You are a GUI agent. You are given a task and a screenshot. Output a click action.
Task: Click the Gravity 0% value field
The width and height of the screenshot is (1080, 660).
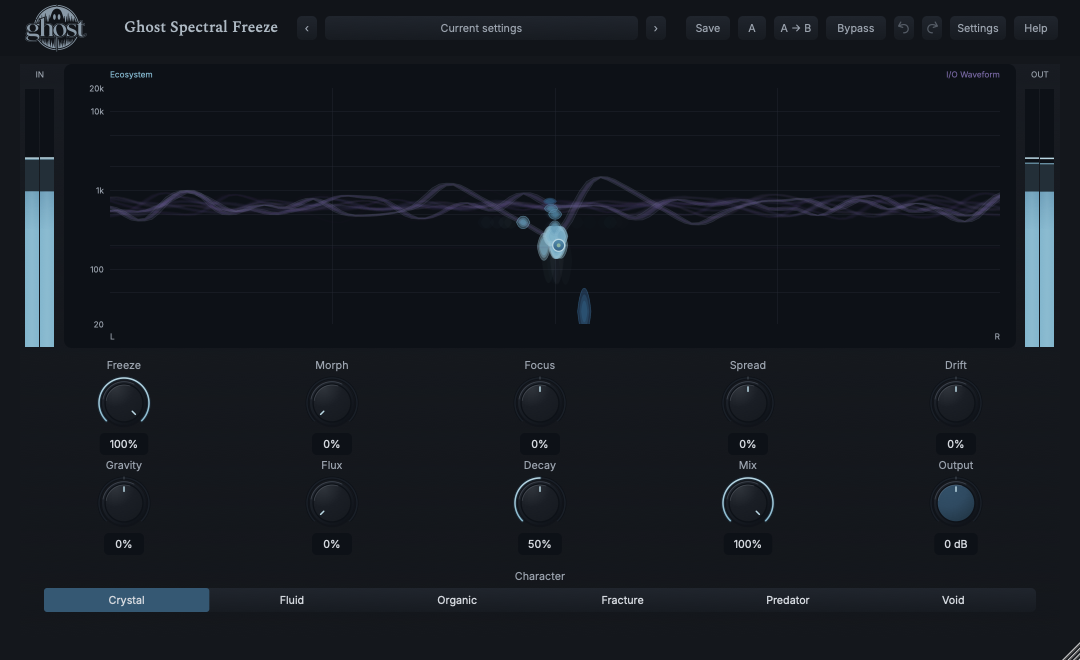pos(124,544)
